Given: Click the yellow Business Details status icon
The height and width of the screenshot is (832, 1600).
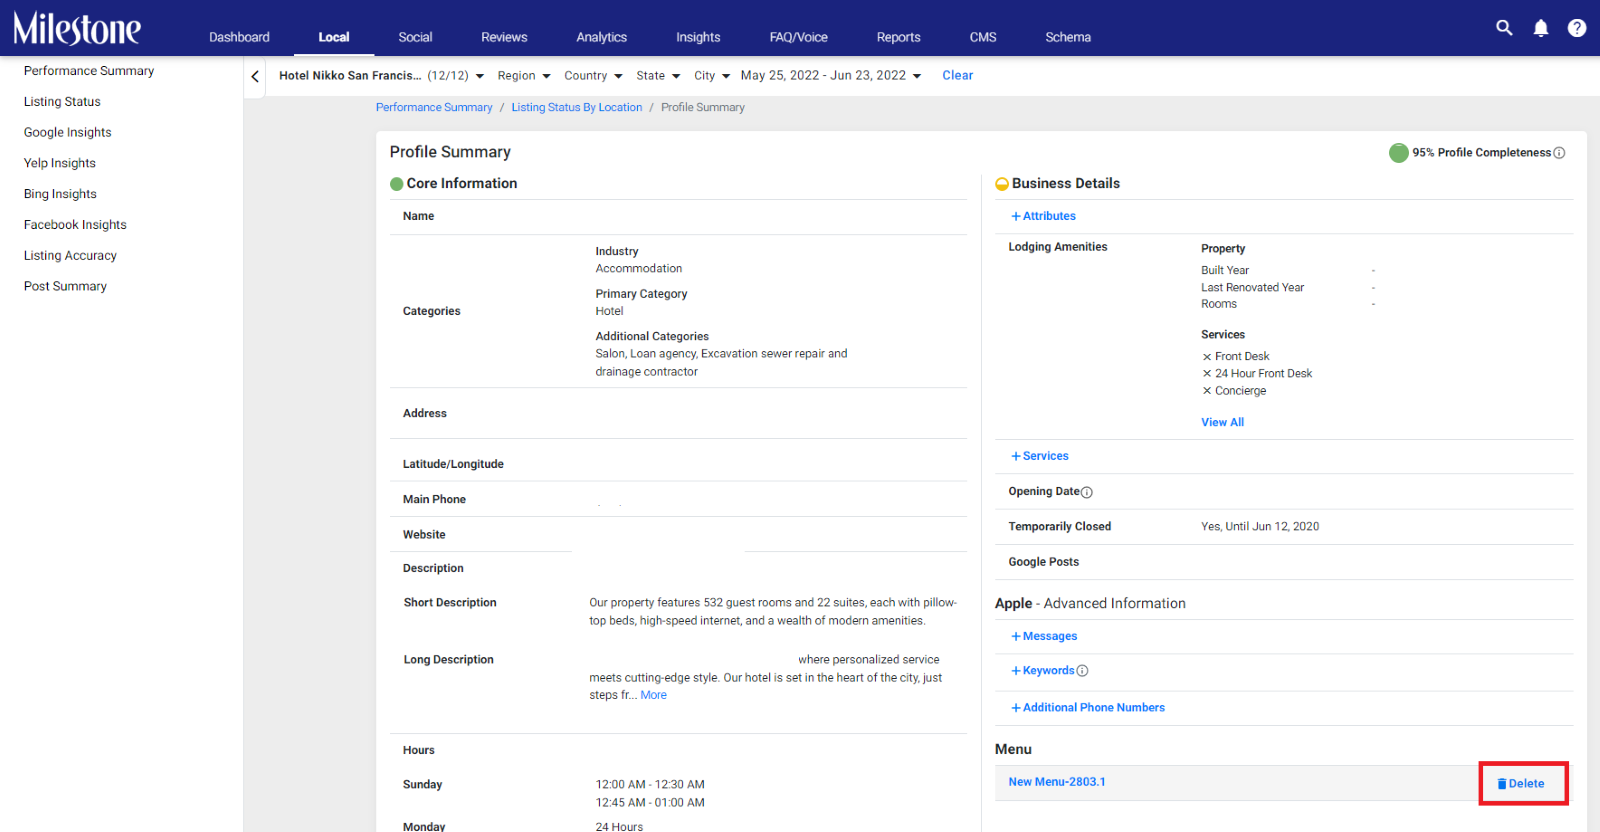Looking at the screenshot, I should pyautogui.click(x=1002, y=184).
